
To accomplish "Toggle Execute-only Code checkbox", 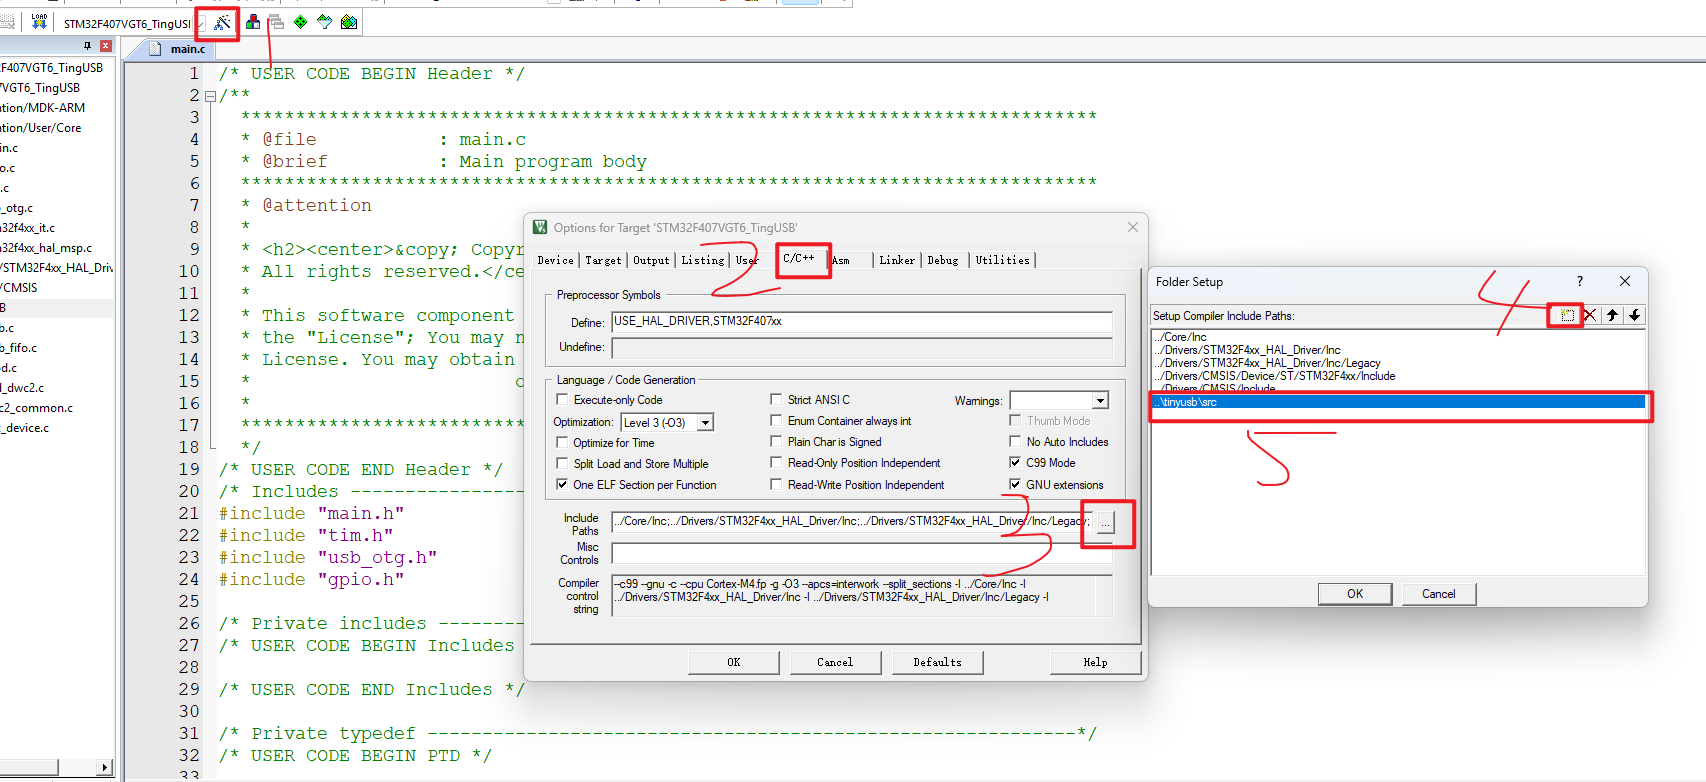I will (562, 399).
